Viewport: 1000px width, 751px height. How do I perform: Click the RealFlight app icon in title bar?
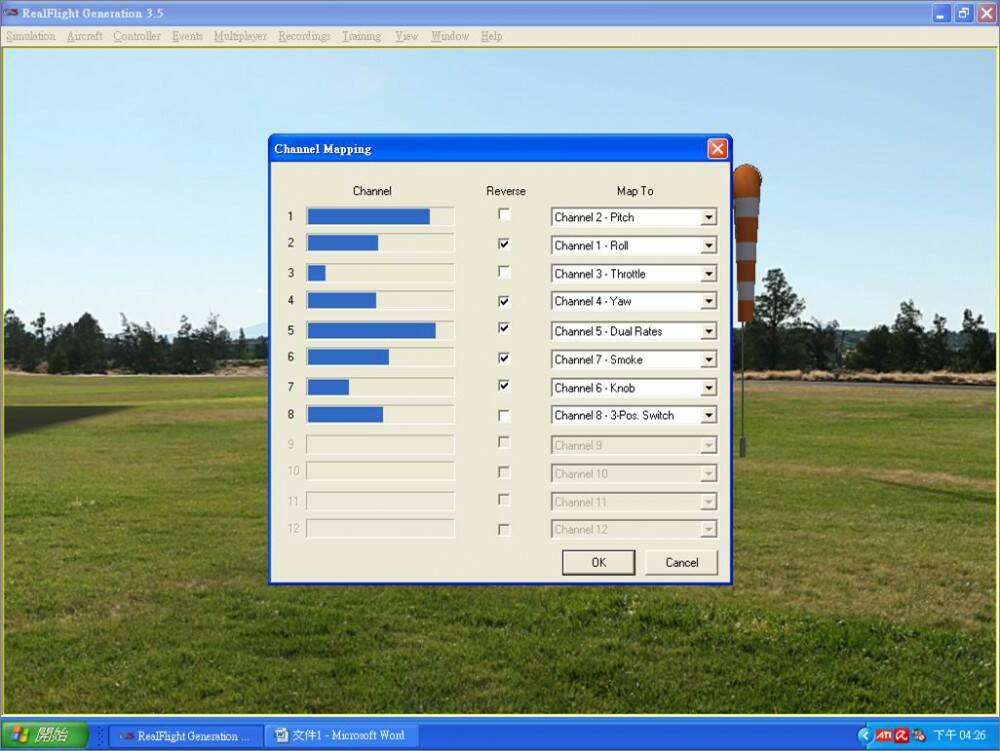click(x=11, y=13)
